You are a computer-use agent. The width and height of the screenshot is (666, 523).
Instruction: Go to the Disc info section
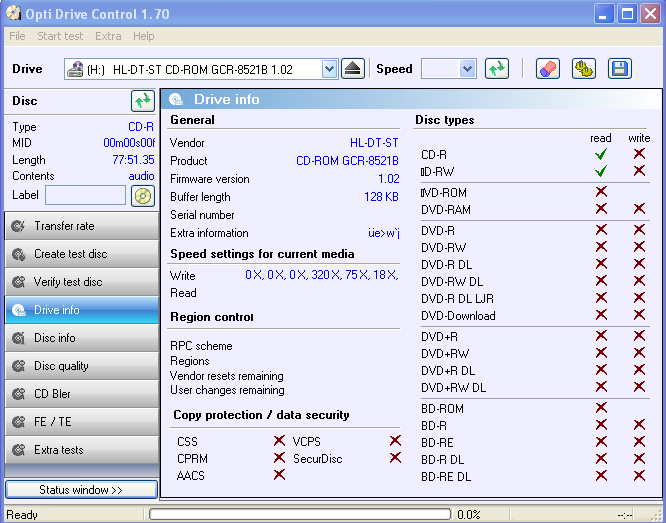click(x=82, y=338)
